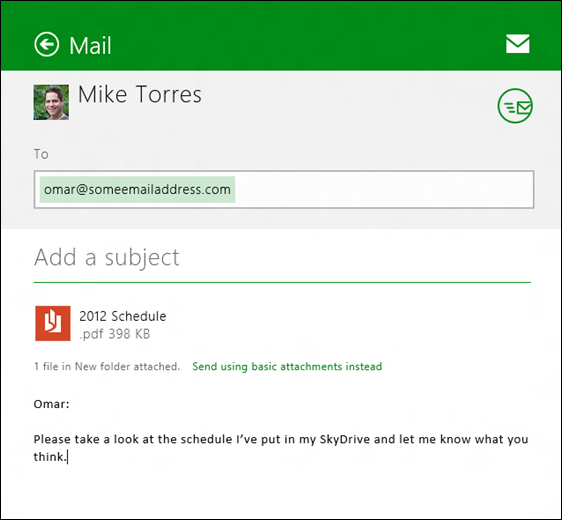Image resolution: width=562 pixels, height=520 pixels.
Task: Click the green line under subject field
Action: [282, 282]
